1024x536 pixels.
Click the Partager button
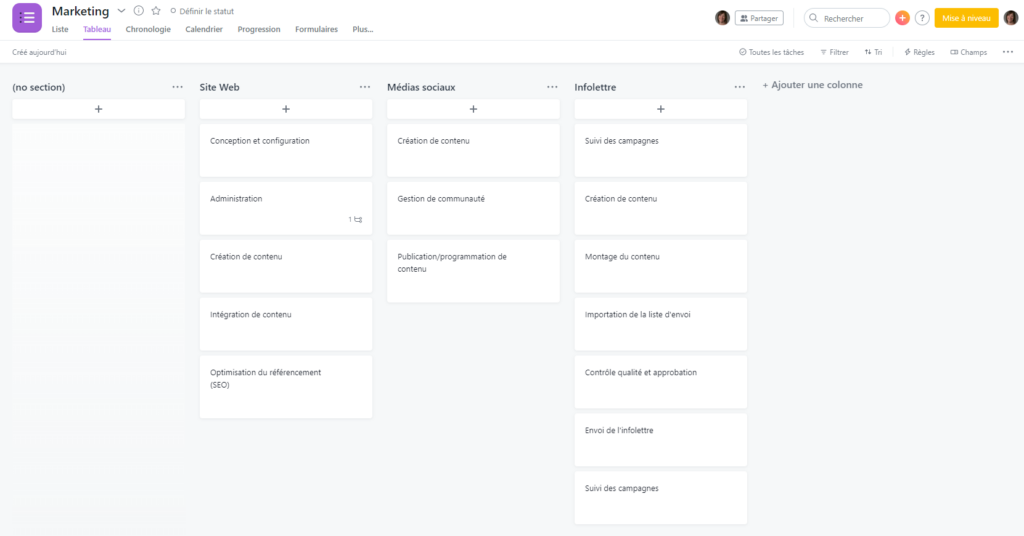point(759,18)
